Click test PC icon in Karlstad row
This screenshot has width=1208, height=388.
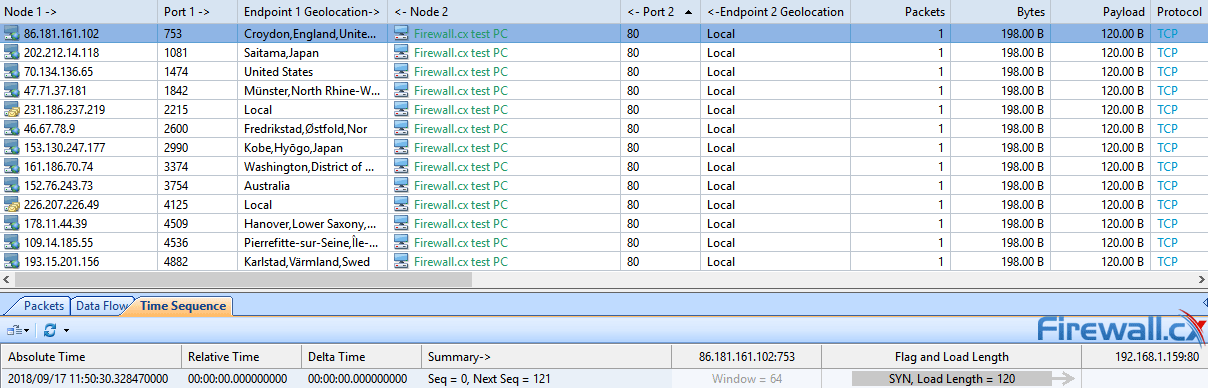[402, 262]
